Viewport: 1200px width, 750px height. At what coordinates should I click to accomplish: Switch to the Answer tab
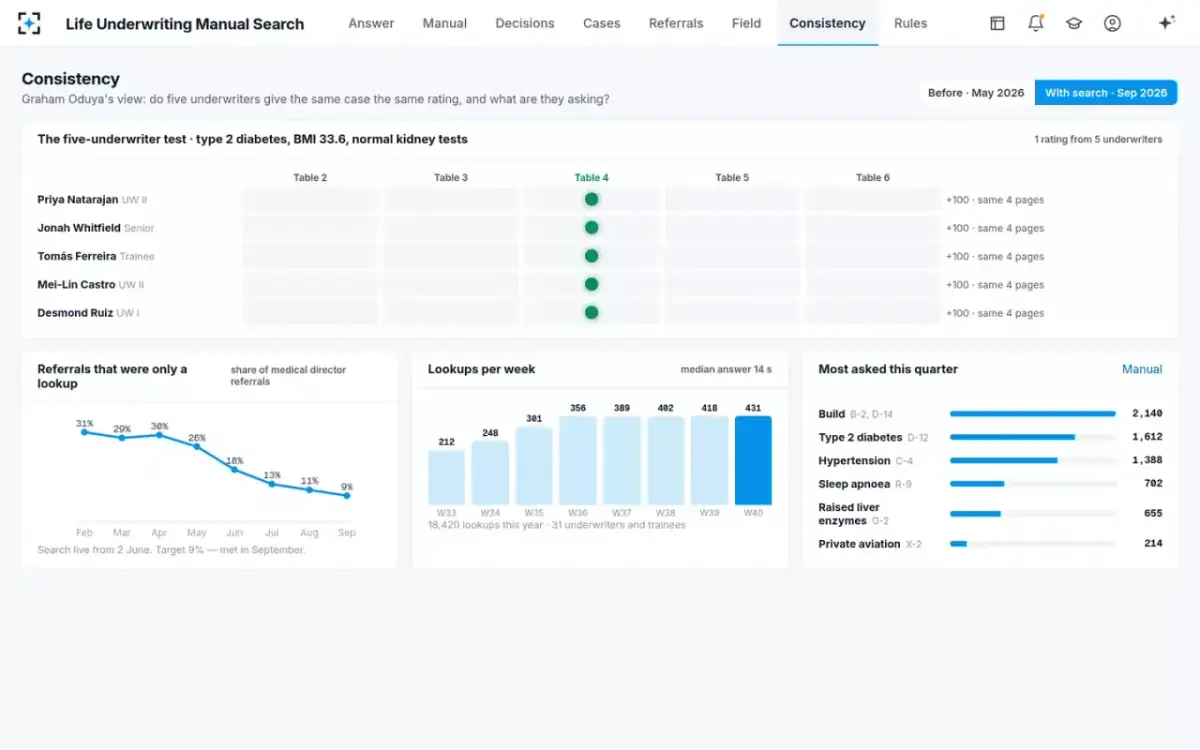coord(371,23)
